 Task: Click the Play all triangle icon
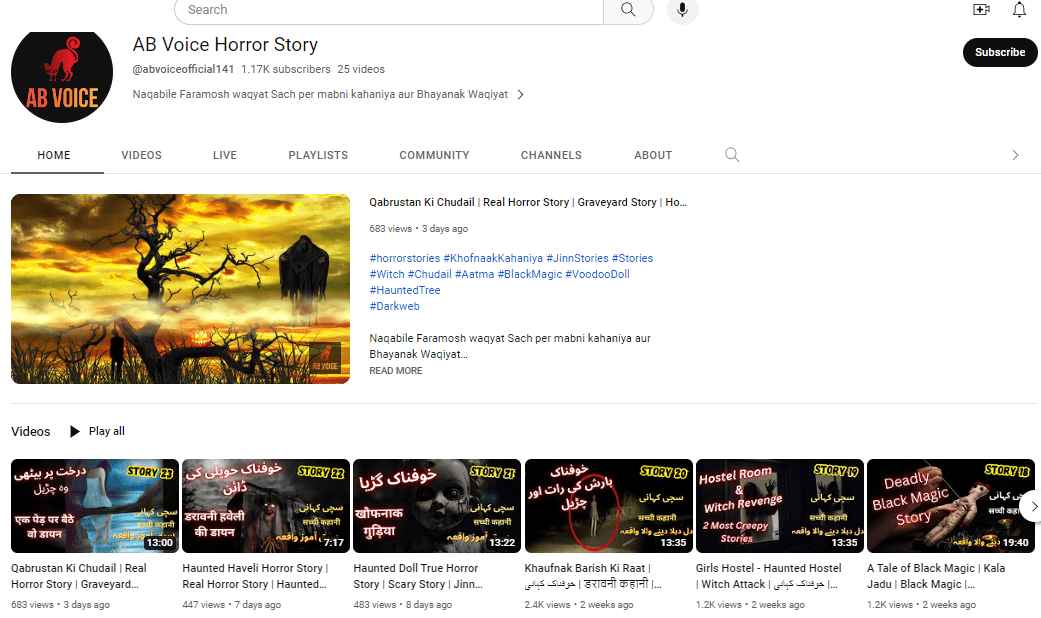coord(75,431)
